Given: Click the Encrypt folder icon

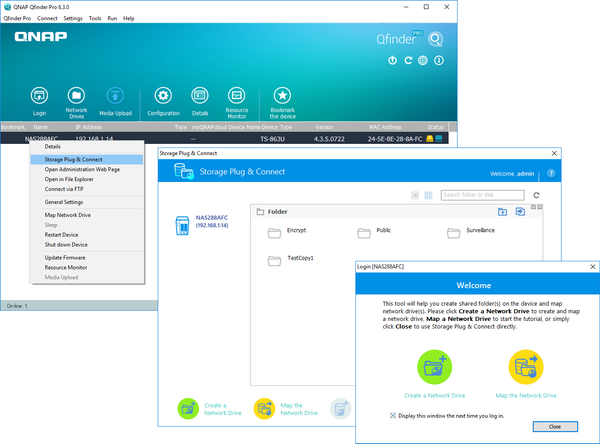Looking at the screenshot, I should click(x=274, y=233).
